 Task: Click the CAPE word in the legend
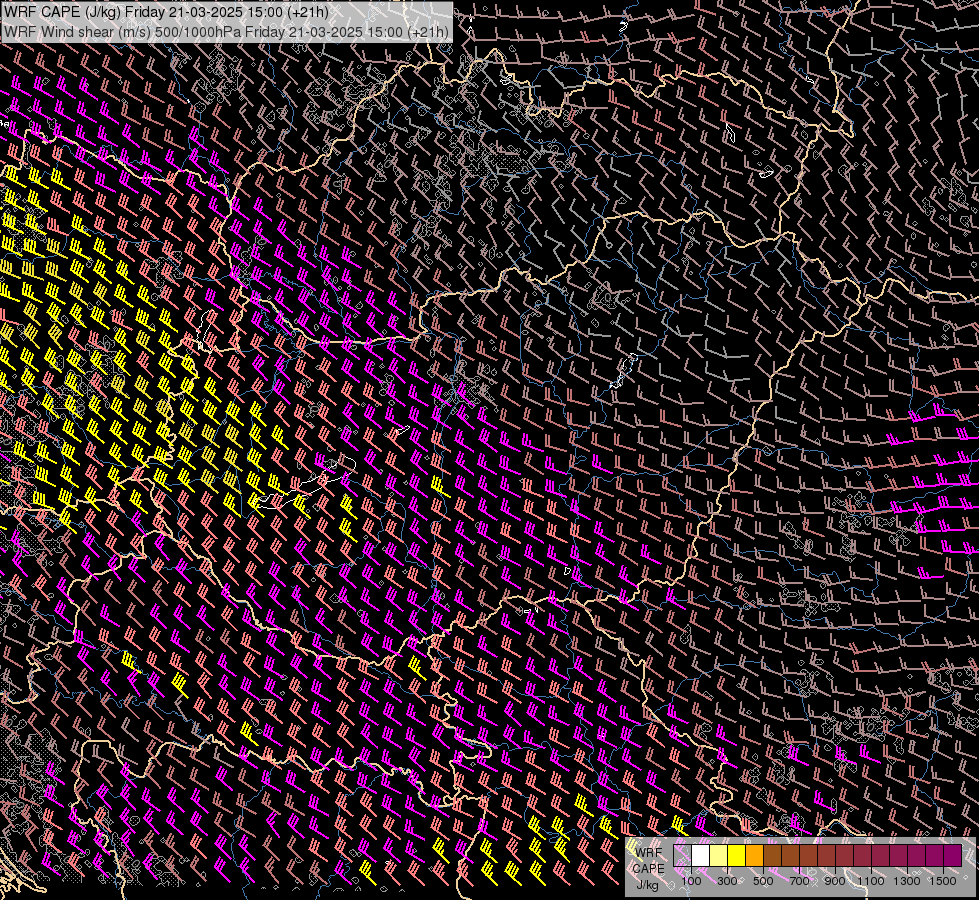coord(648,869)
